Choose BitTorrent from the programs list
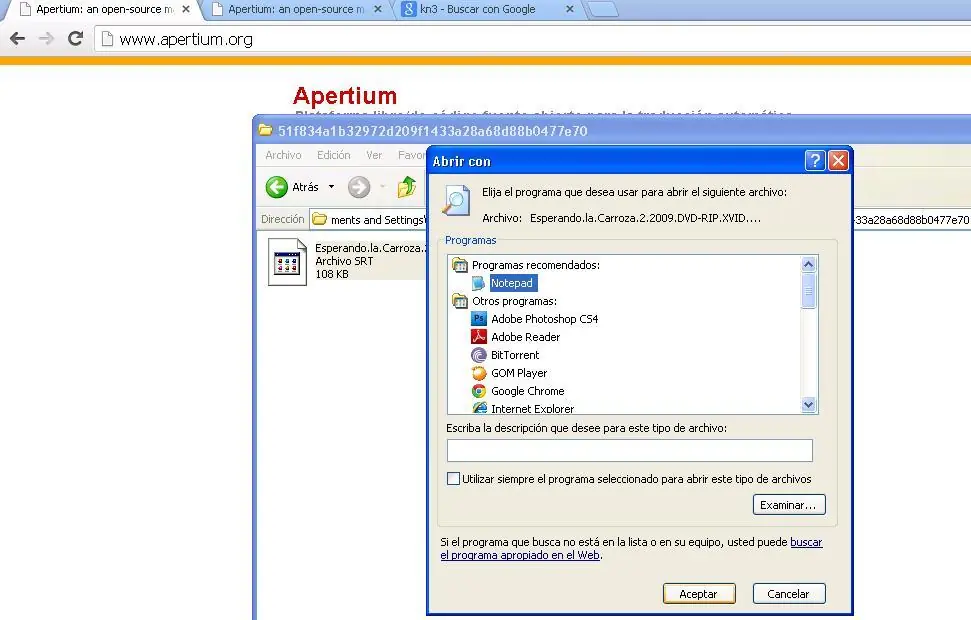 515,355
